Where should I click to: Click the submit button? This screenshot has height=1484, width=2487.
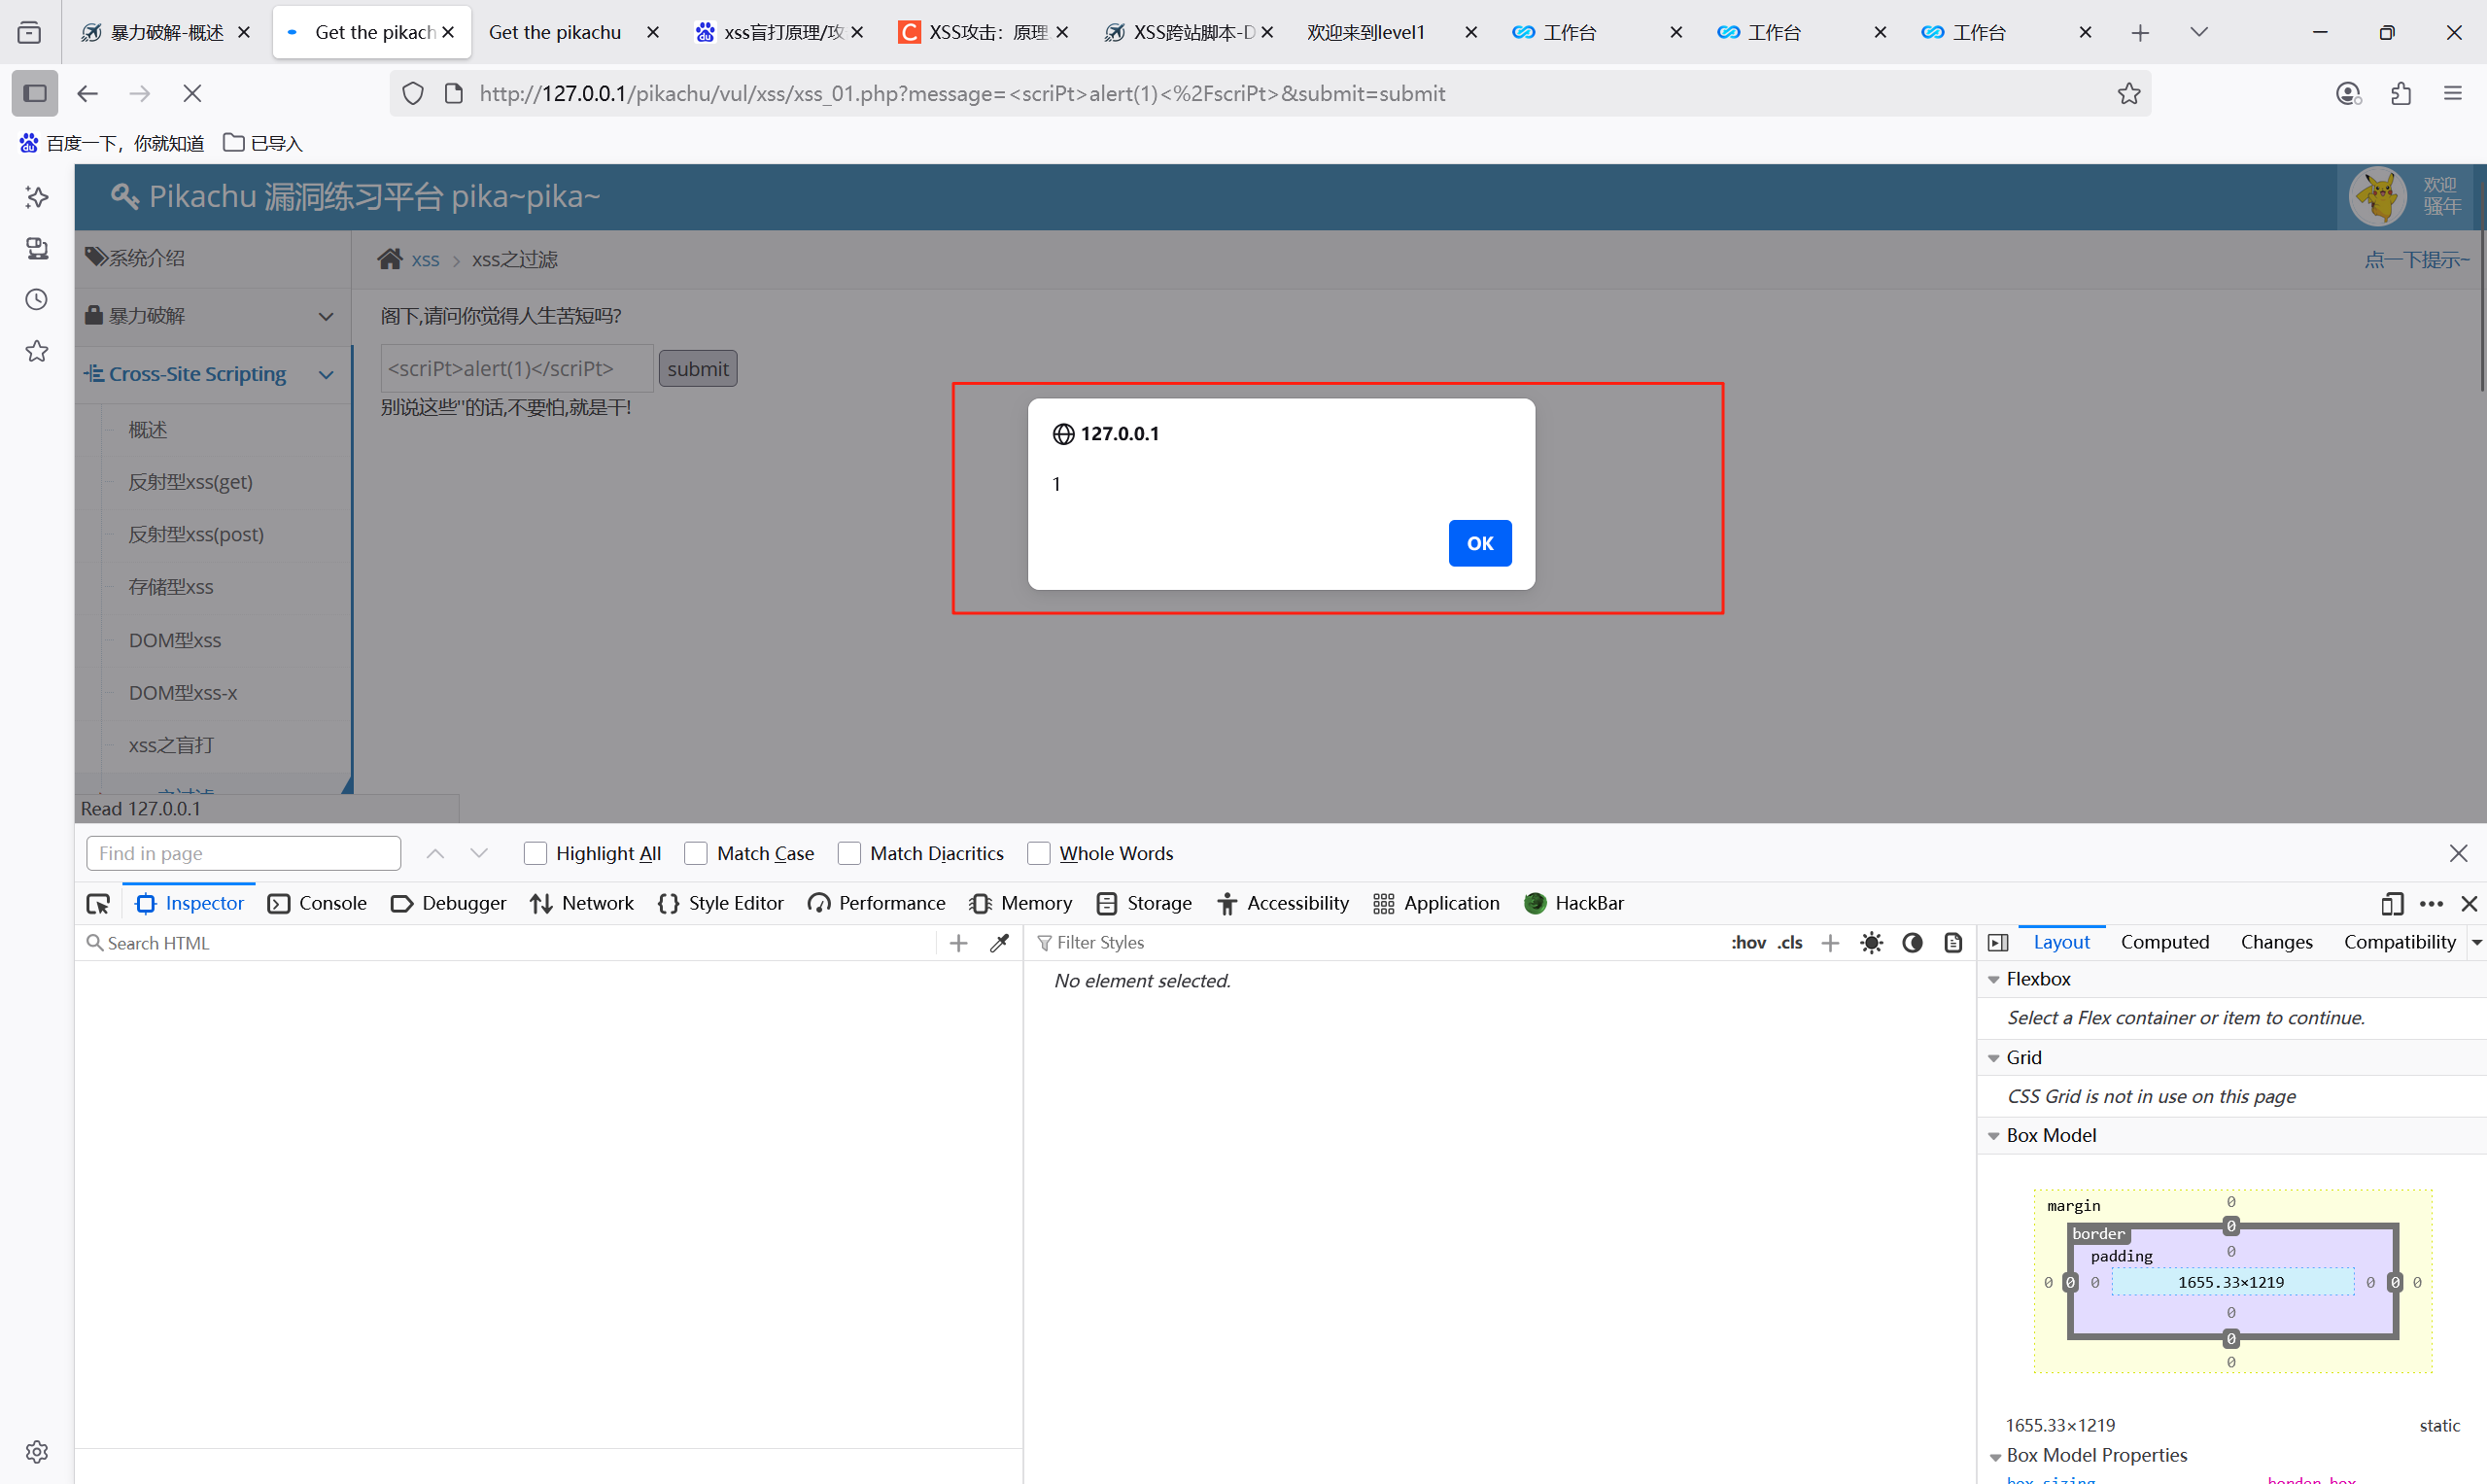698,369
